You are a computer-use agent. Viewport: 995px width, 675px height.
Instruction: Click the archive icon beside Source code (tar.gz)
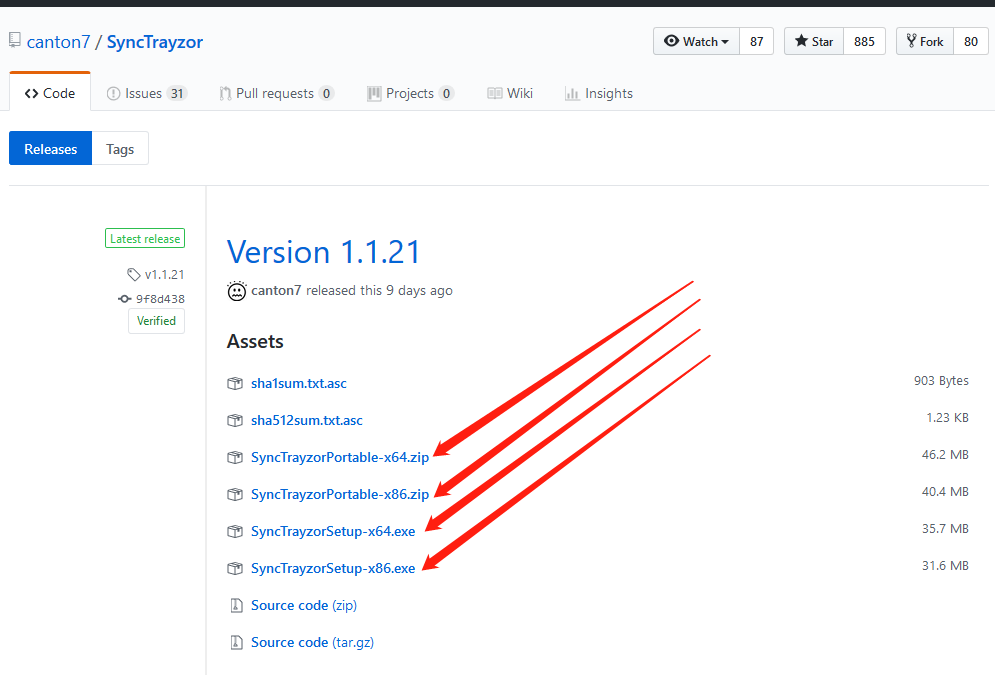point(236,642)
